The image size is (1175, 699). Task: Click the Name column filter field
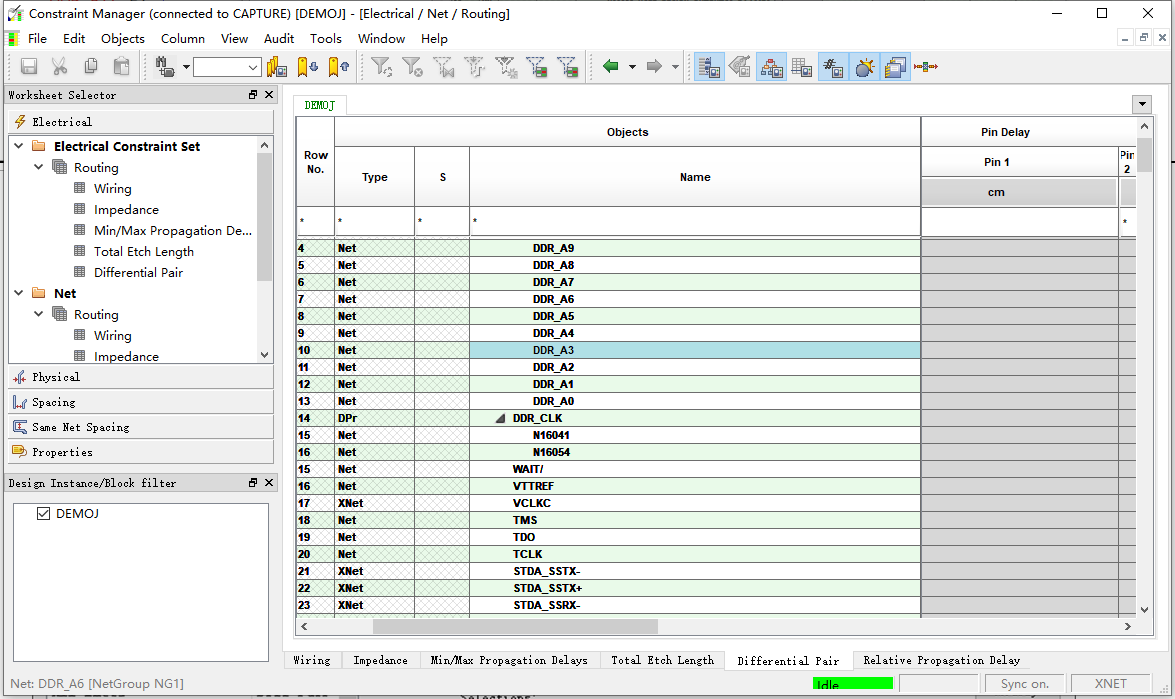pos(695,222)
